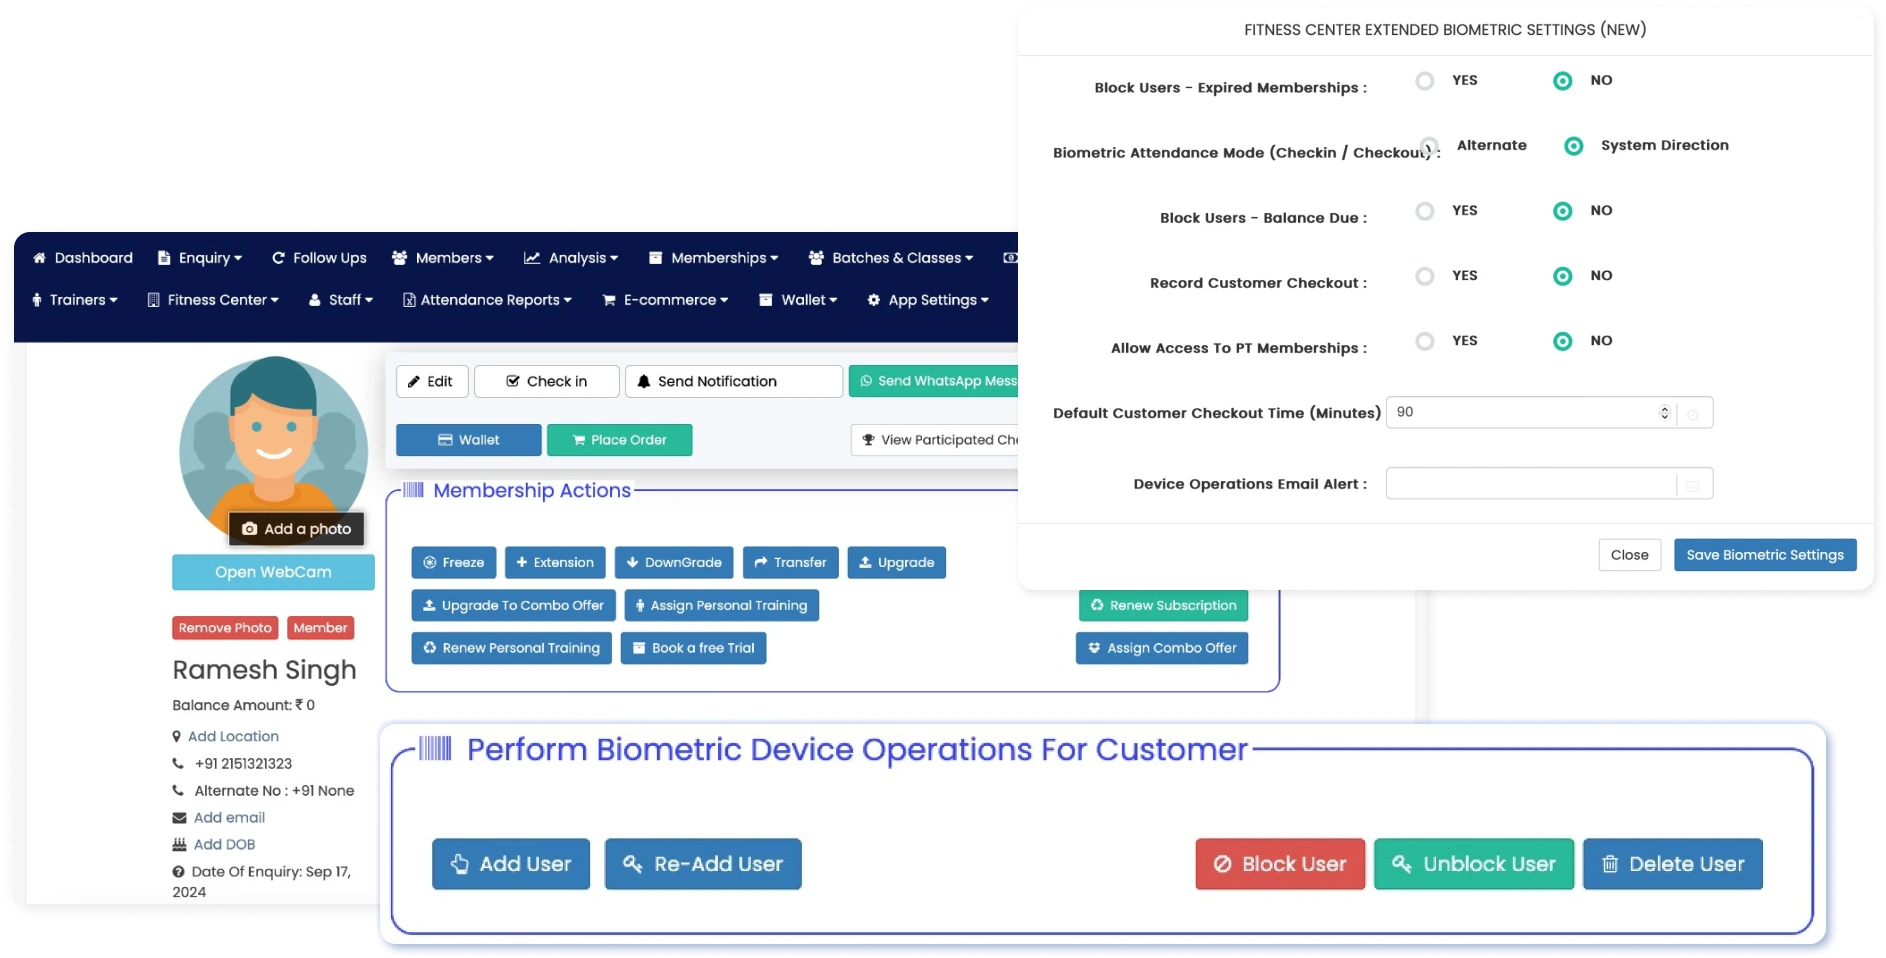Click the Add email link
Viewport: 1886px width, 958px height.
229,817
